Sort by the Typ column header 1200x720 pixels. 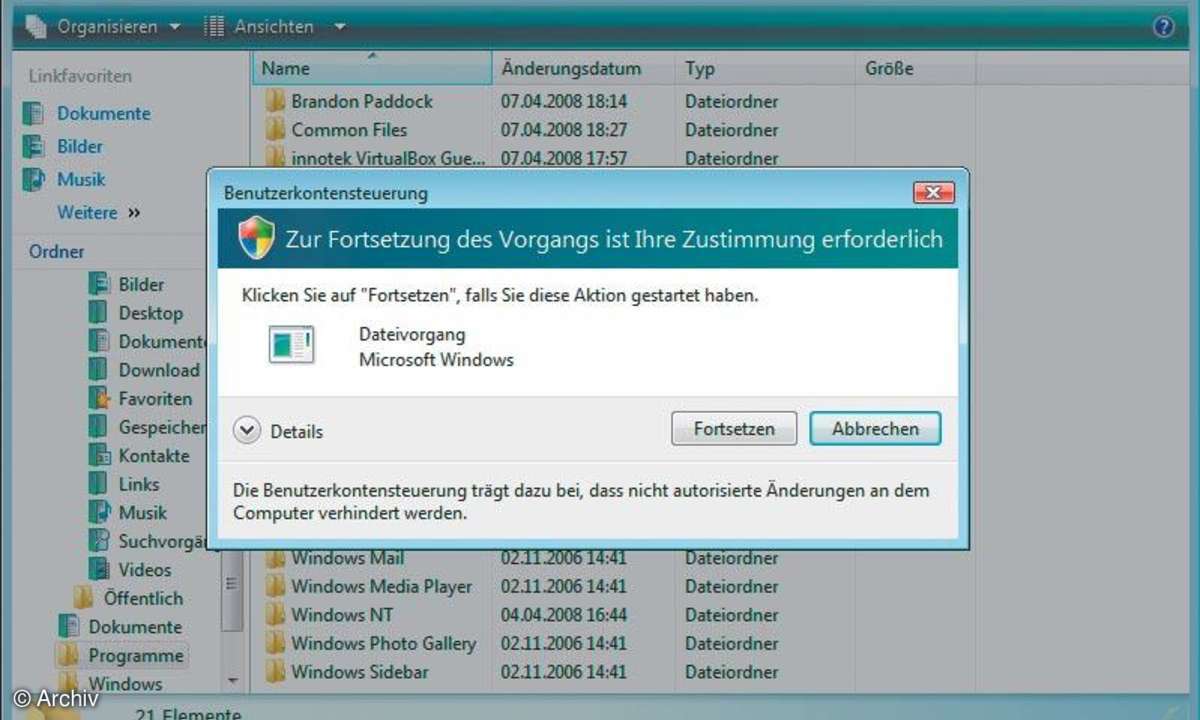coord(765,69)
